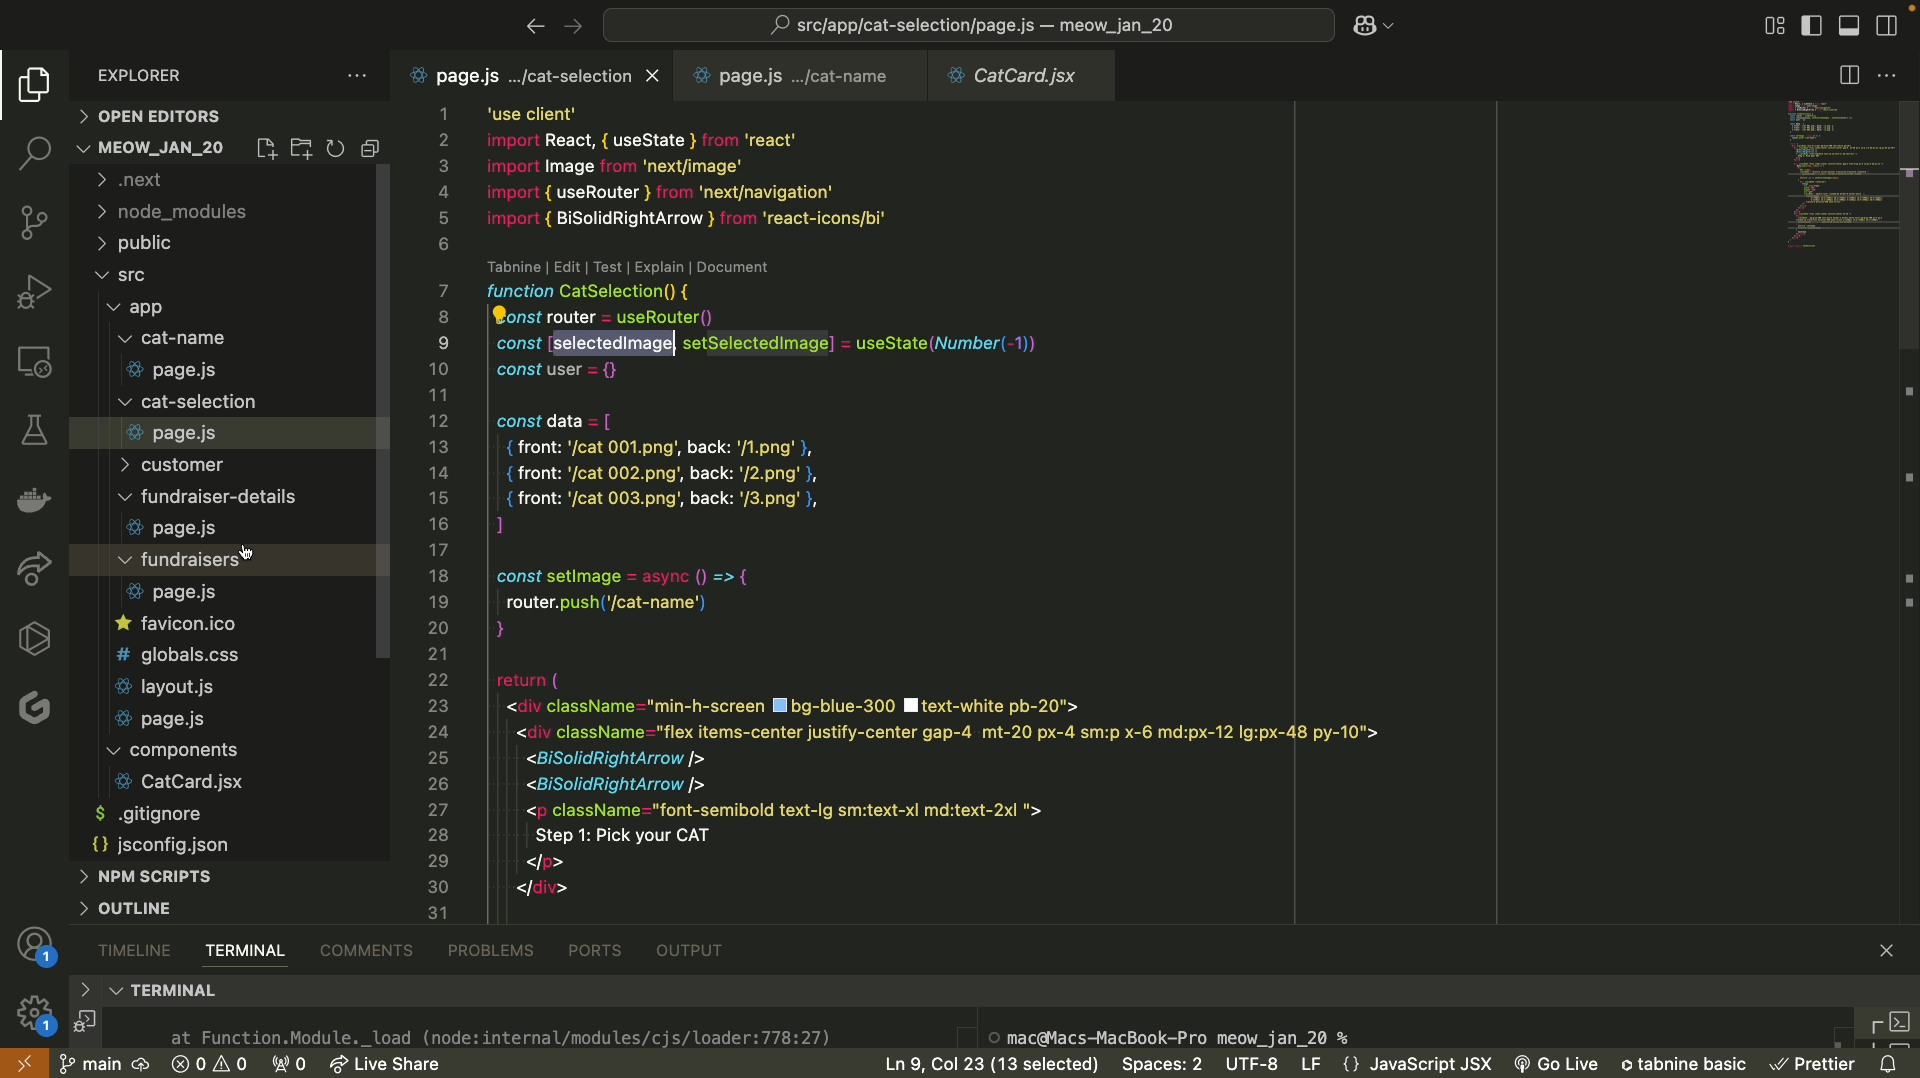This screenshot has width=1920, height=1078.
Task: Click Tabnine Document code lens link
Action: pos(732,267)
